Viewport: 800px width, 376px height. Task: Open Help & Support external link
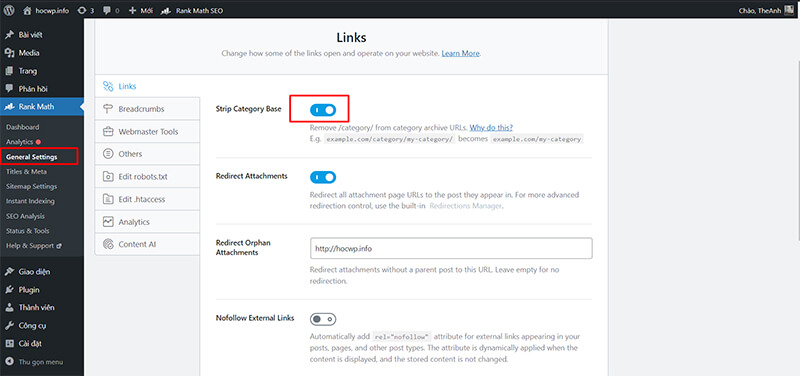coord(33,245)
